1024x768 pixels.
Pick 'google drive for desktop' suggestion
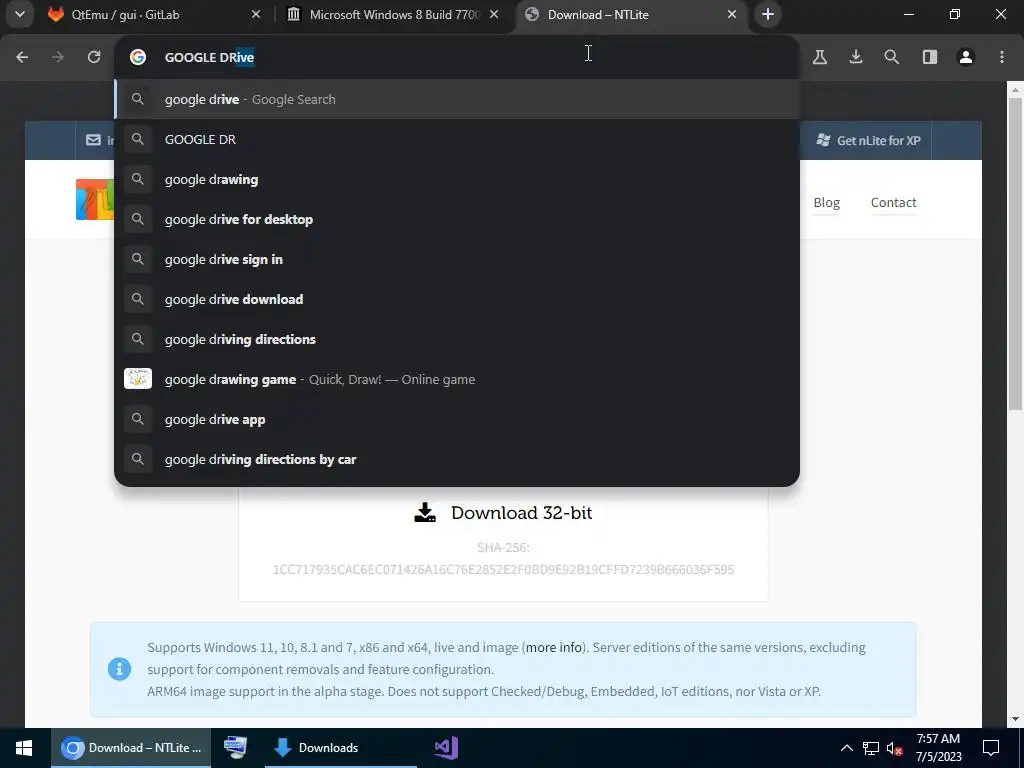[x=457, y=219]
